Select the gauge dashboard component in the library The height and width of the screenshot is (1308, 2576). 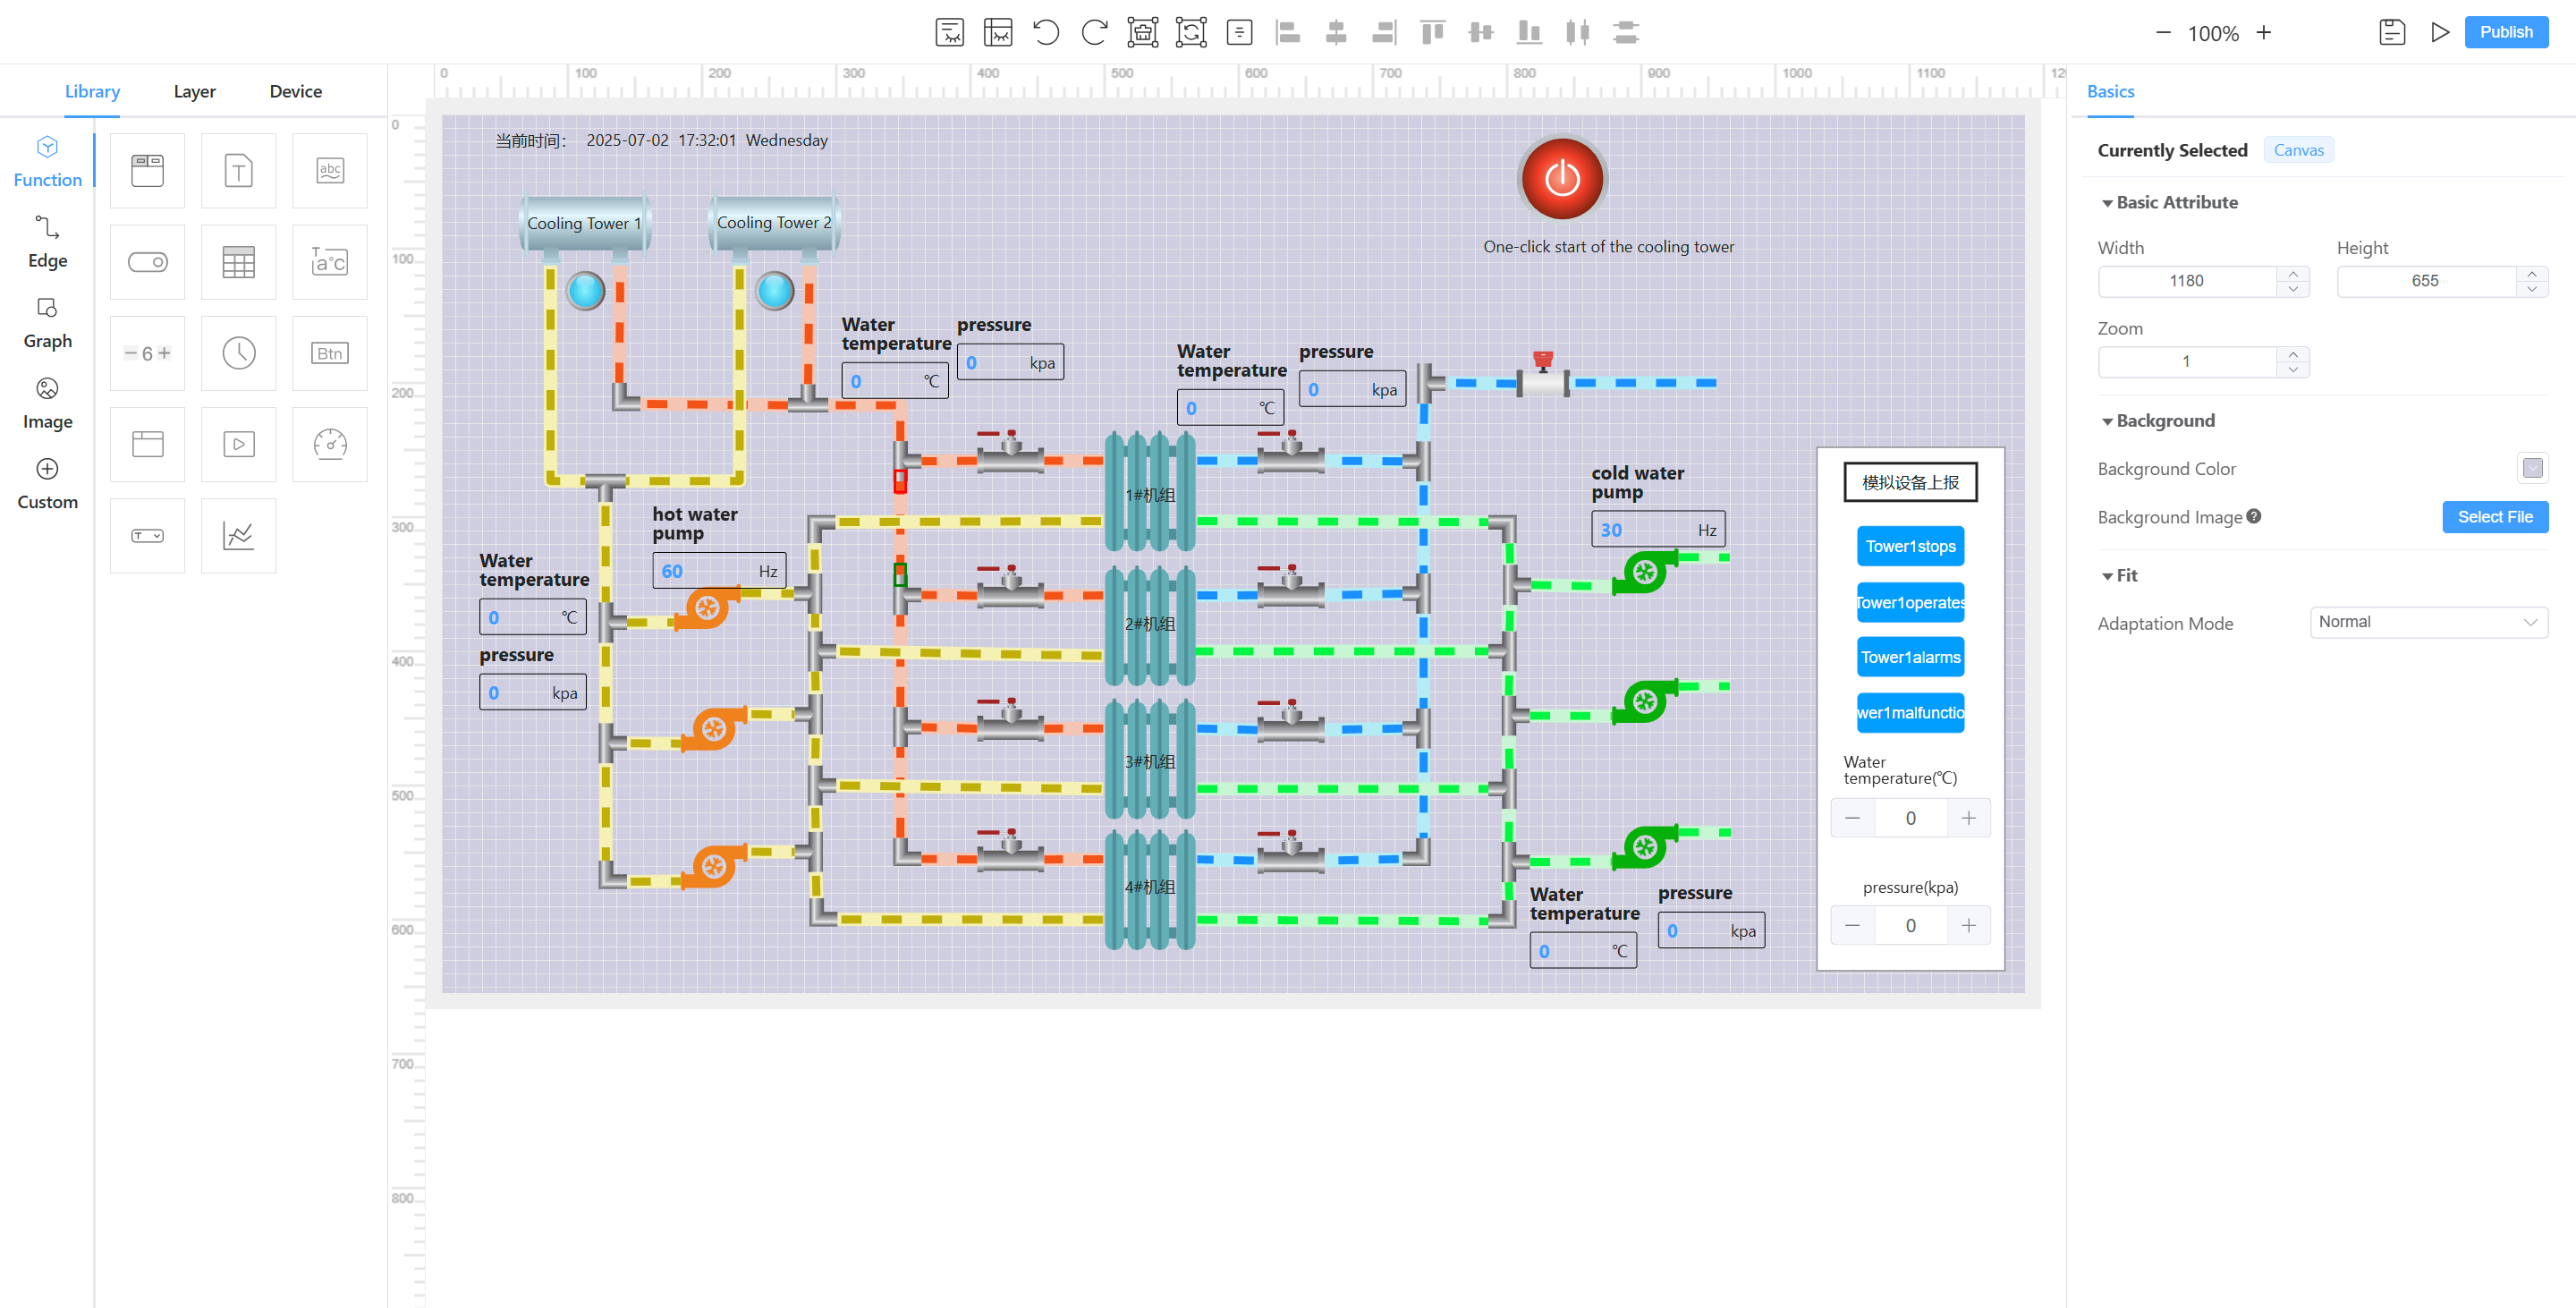coord(330,444)
